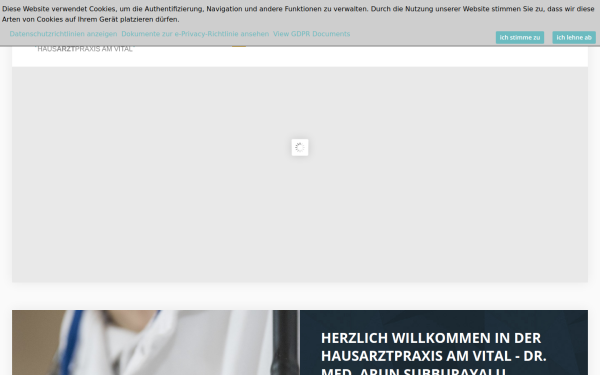Click the cookie notice text starting 'Diese Website verwendet Cookies'
The image size is (600, 375).
click(x=298, y=14)
